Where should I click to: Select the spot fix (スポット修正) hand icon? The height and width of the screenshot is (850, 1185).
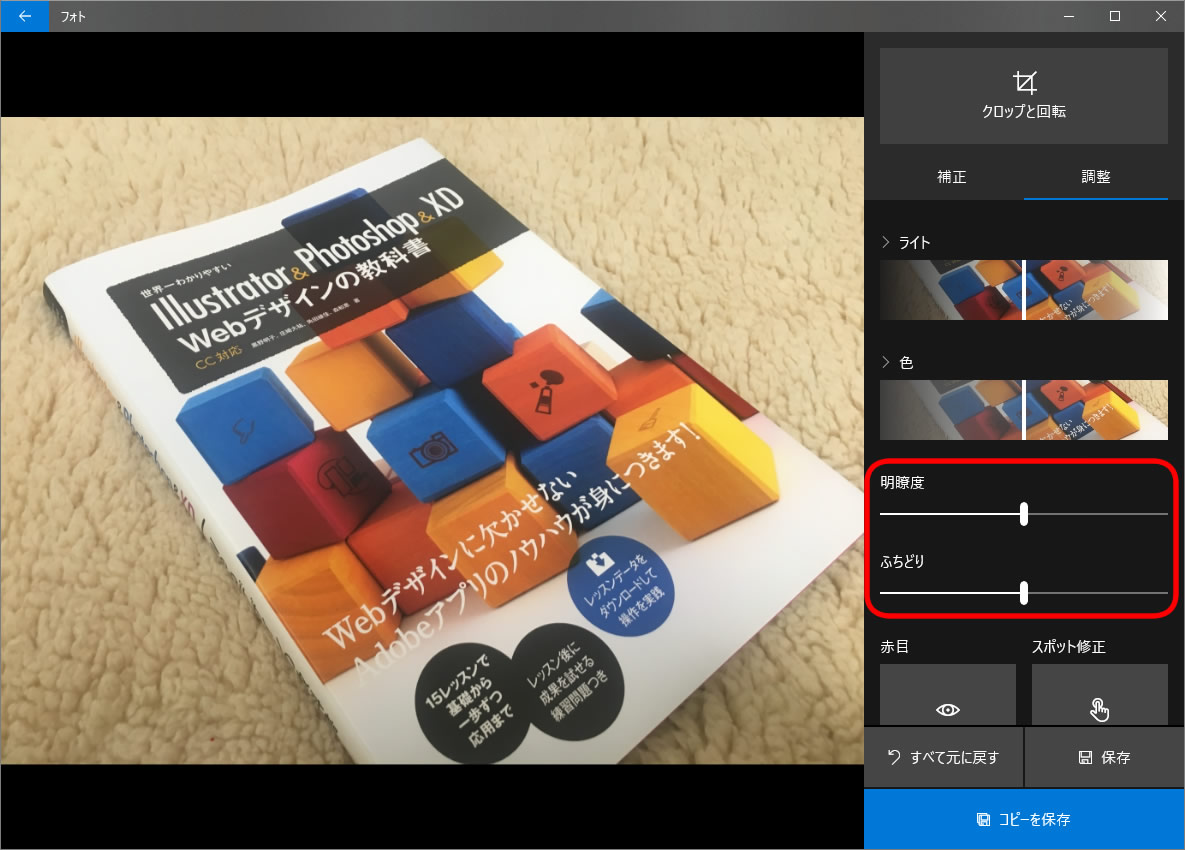1099,709
